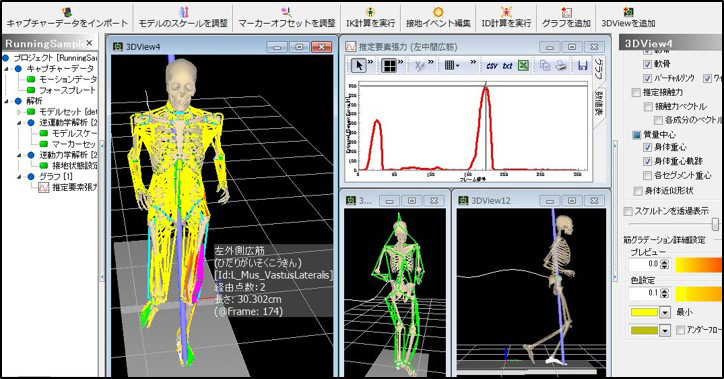
Task: Collapse 解析 tree node
Action: coord(7,101)
